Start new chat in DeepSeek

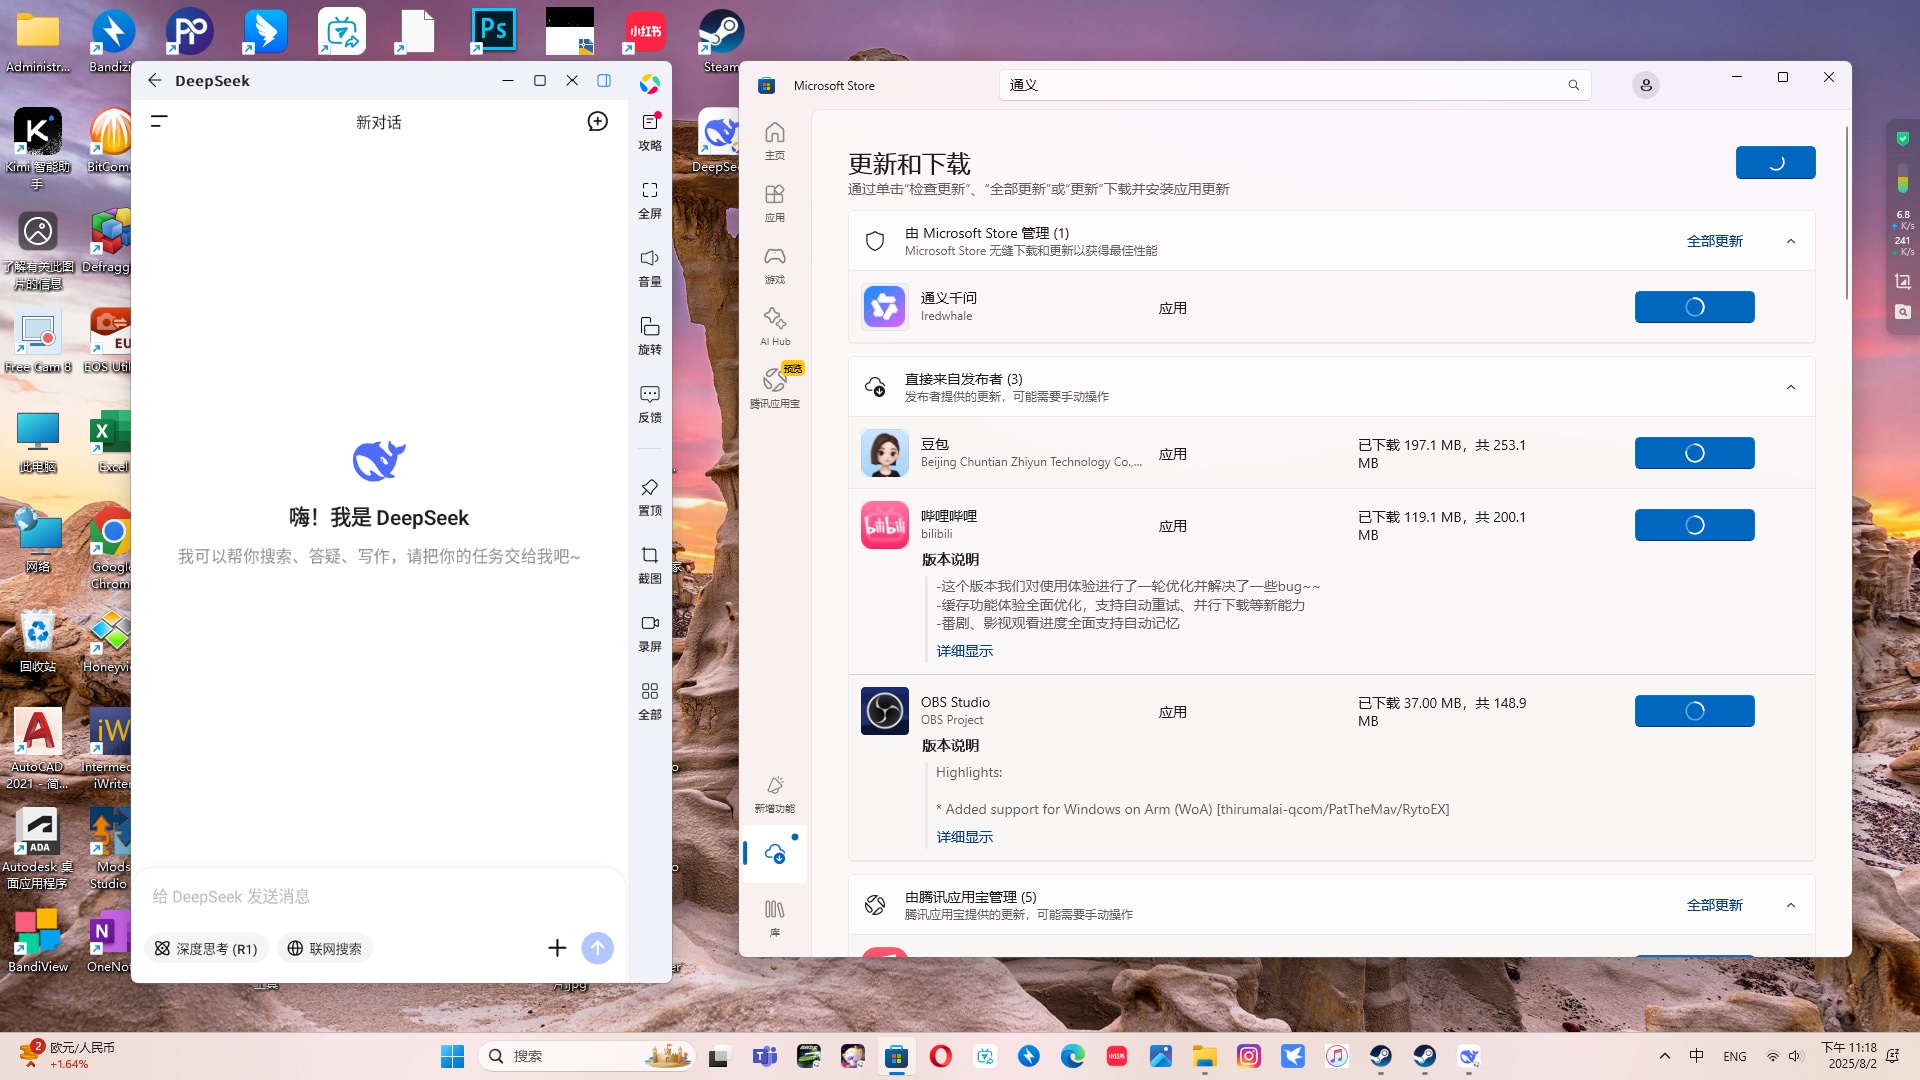point(597,121)
